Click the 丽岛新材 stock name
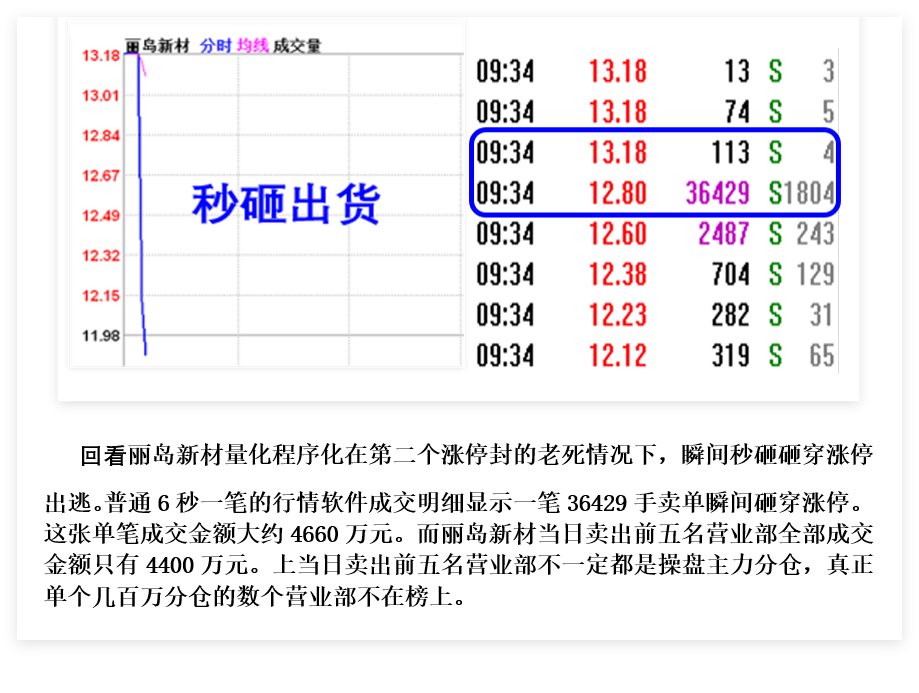The image size is (919, 693). [158, 46]
